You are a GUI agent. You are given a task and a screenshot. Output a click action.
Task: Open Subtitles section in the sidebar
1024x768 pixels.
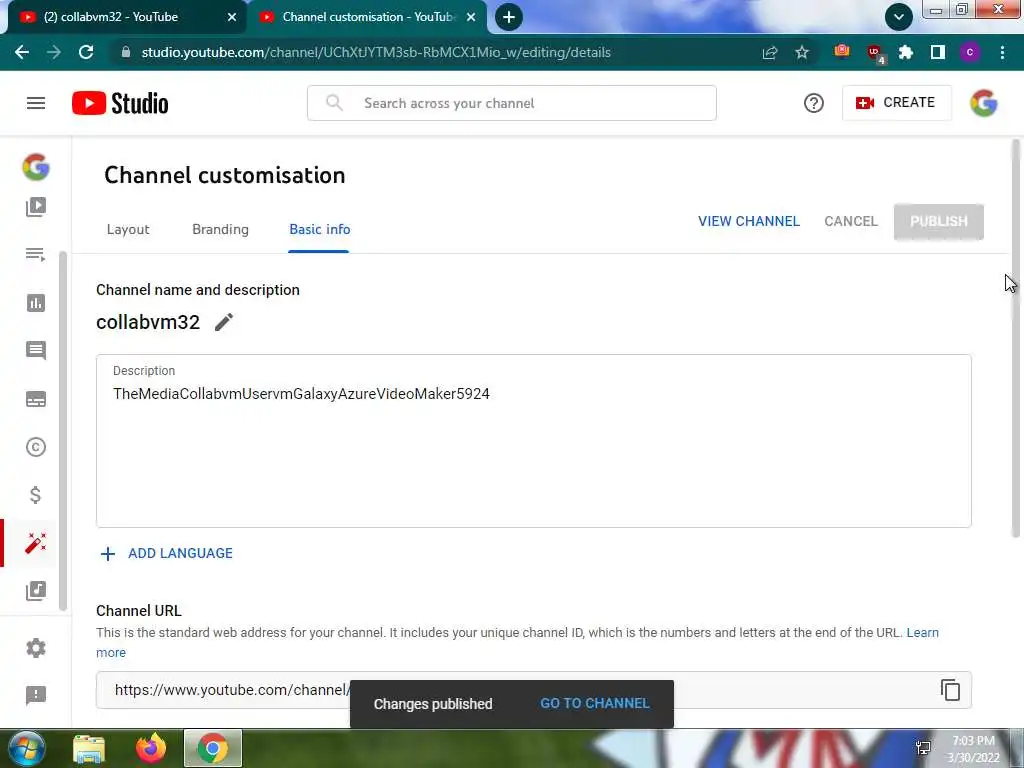coord(36,399)
